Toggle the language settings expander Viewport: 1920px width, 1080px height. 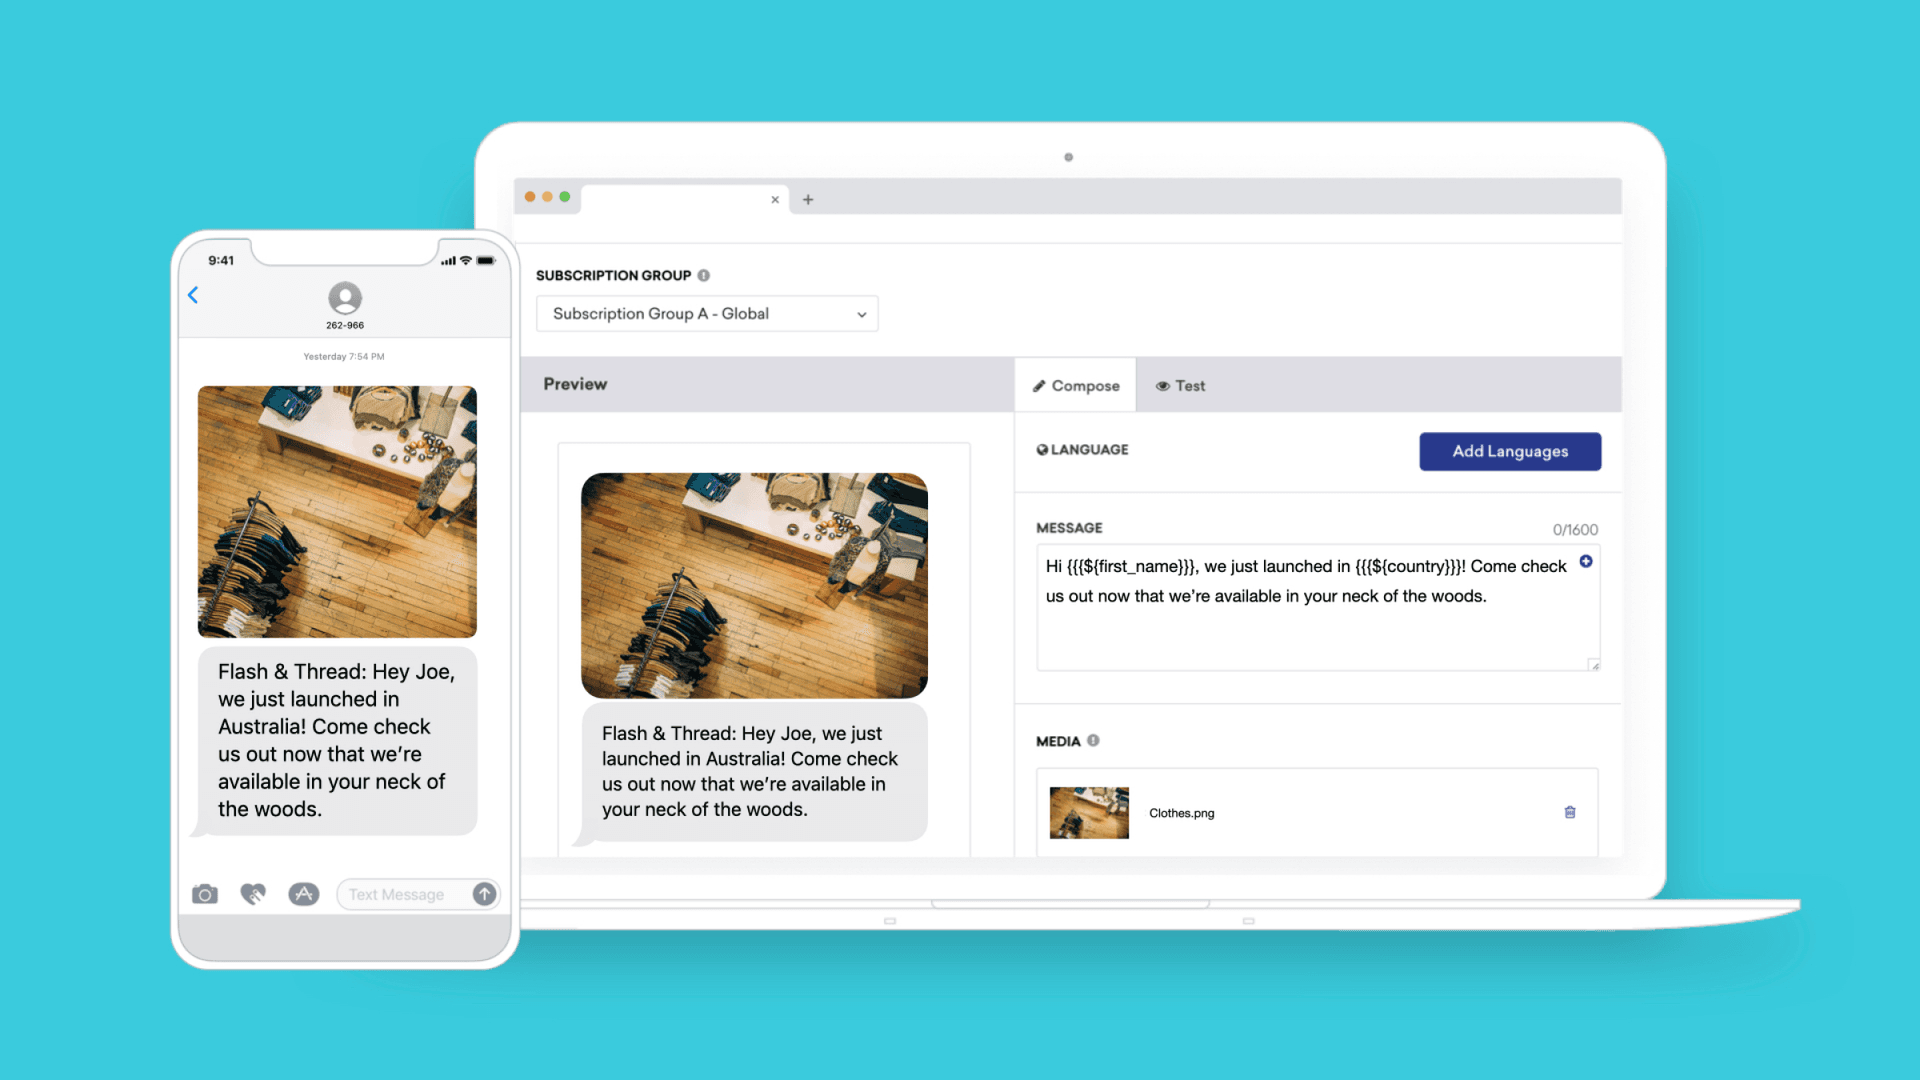(x=1081, y=450)
